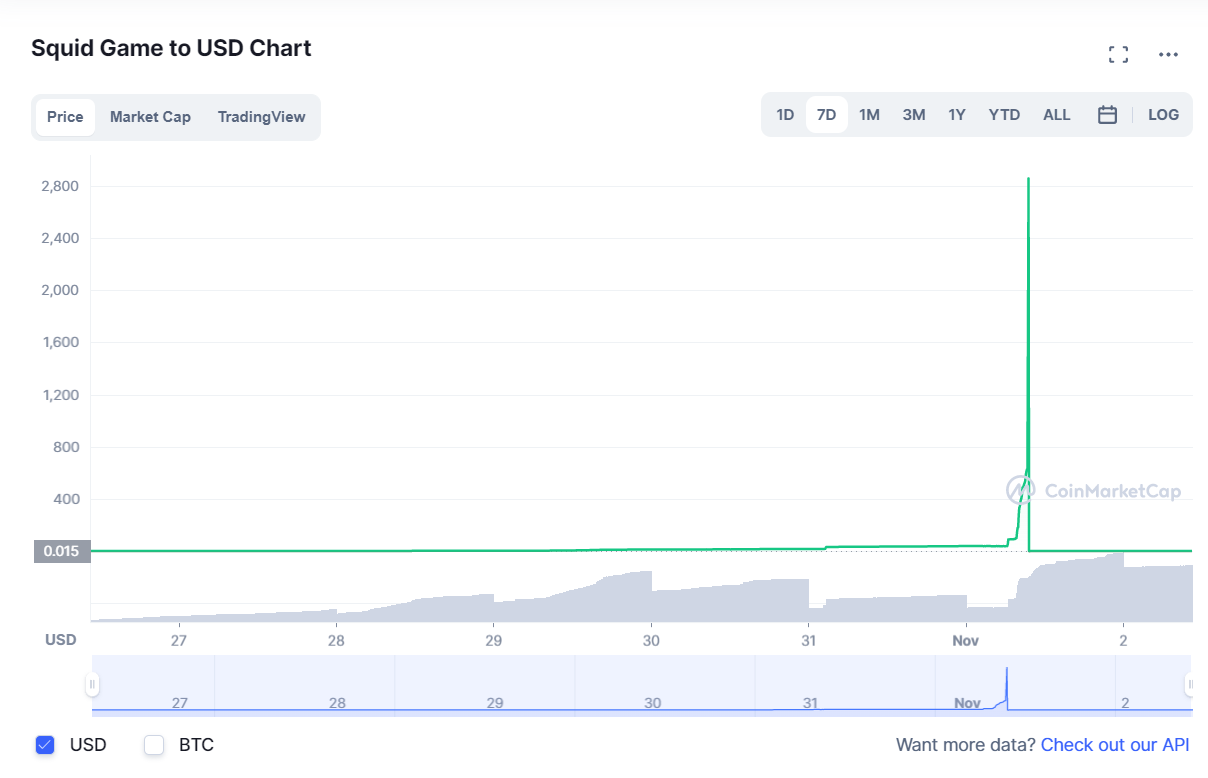
Task: Uncheck the USD checkbox
Action: click(x=44, y=745)
